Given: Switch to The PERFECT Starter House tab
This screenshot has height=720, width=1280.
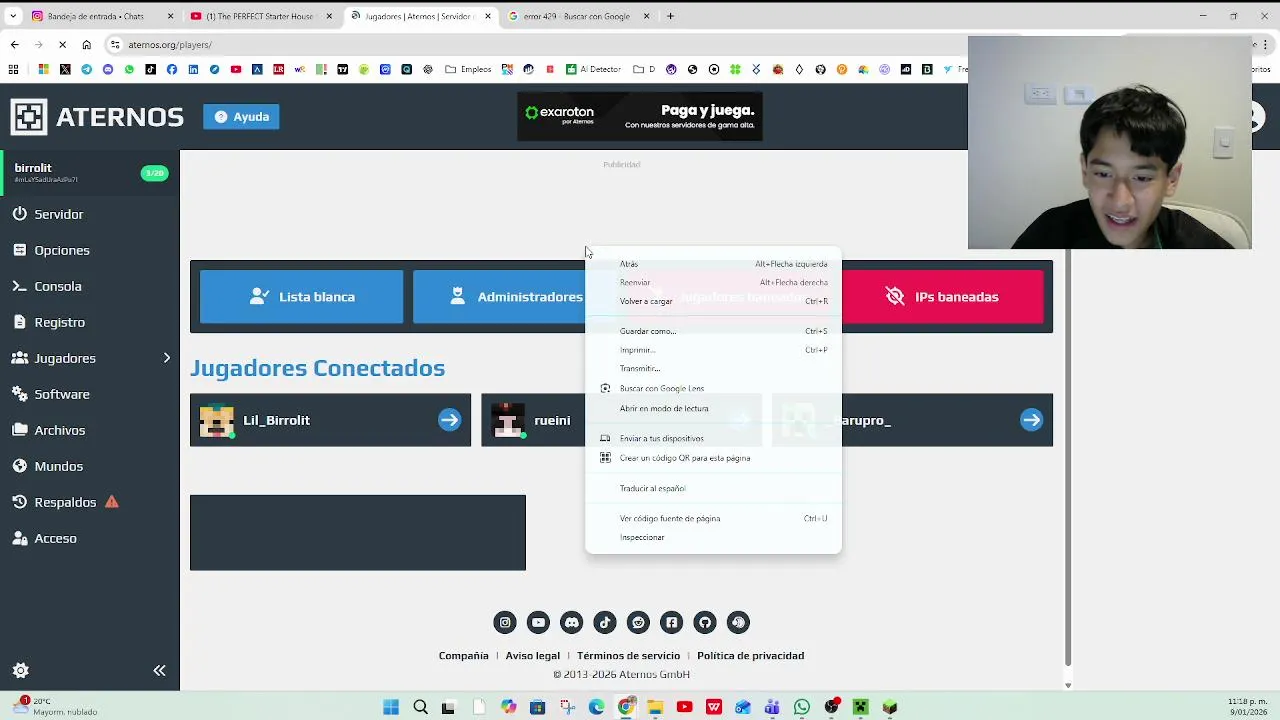Looking at the screenshot, I should point(260,16).
